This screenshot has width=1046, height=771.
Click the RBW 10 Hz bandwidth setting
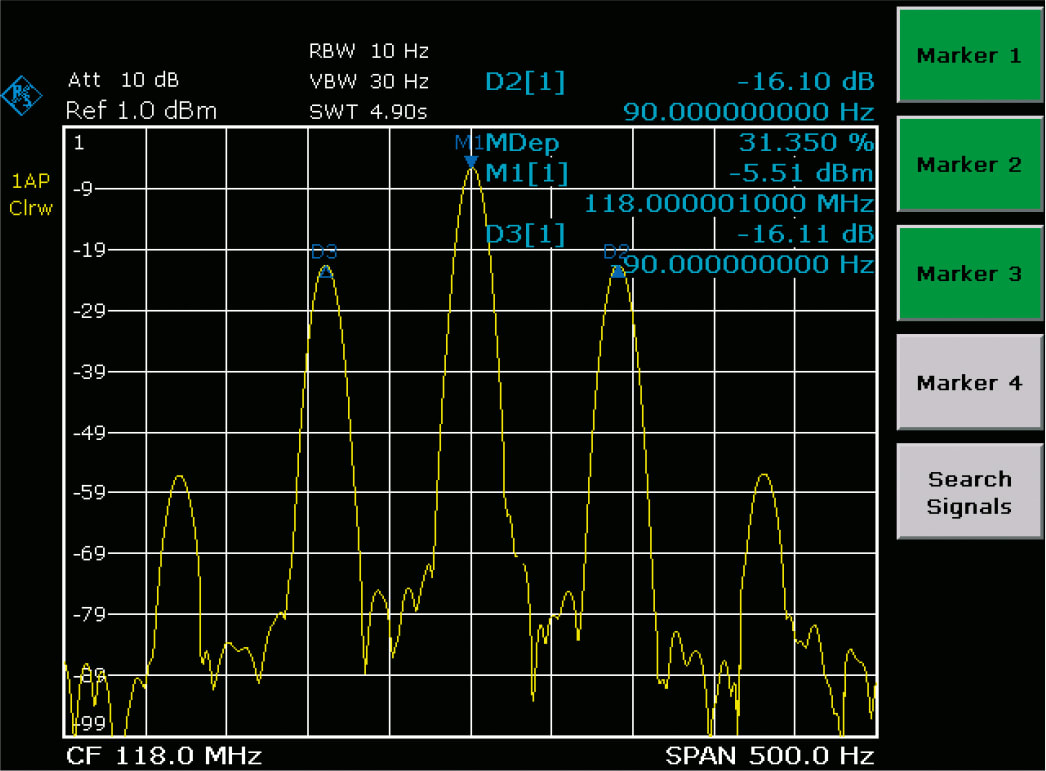370,51
